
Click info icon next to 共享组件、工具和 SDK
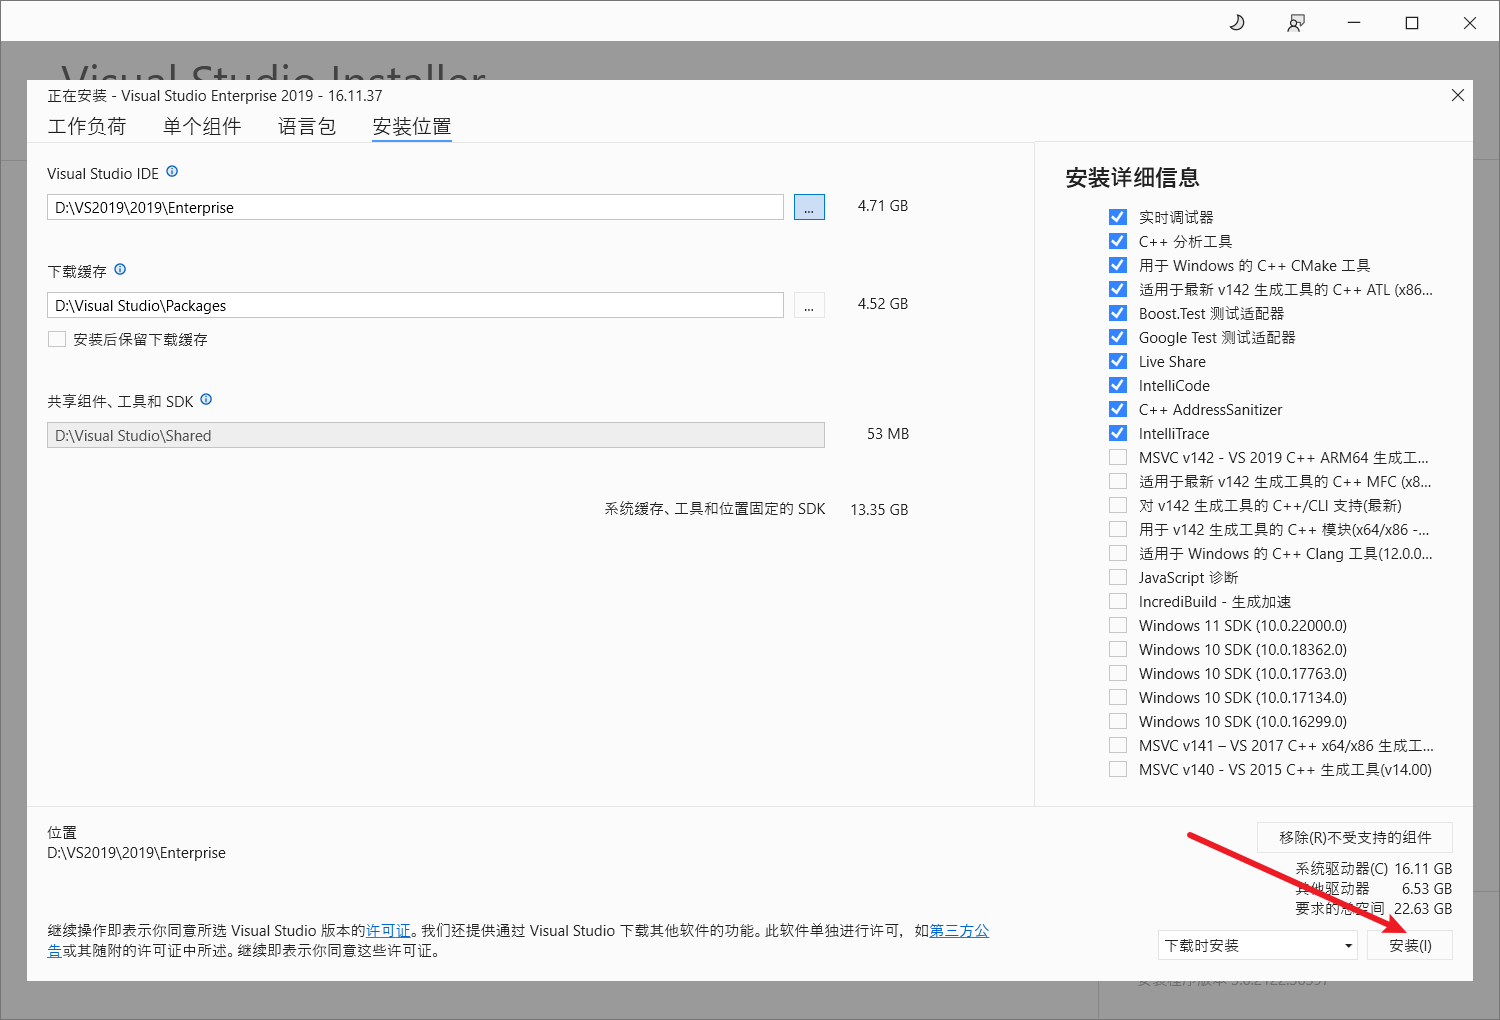pos(206,400)
